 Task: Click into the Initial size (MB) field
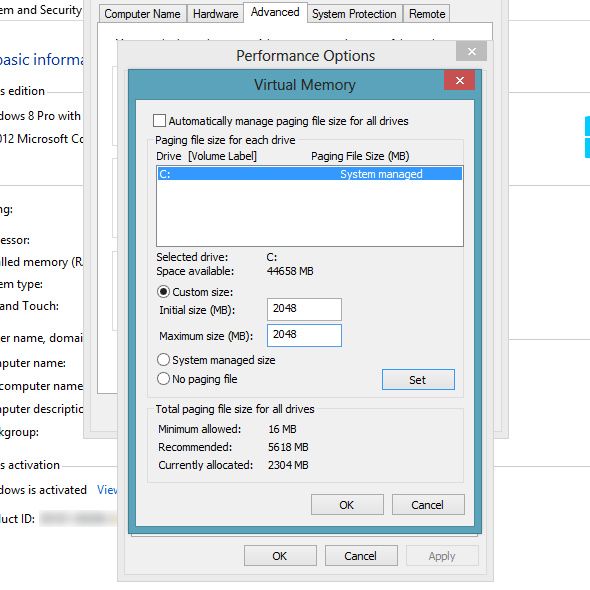304,309
